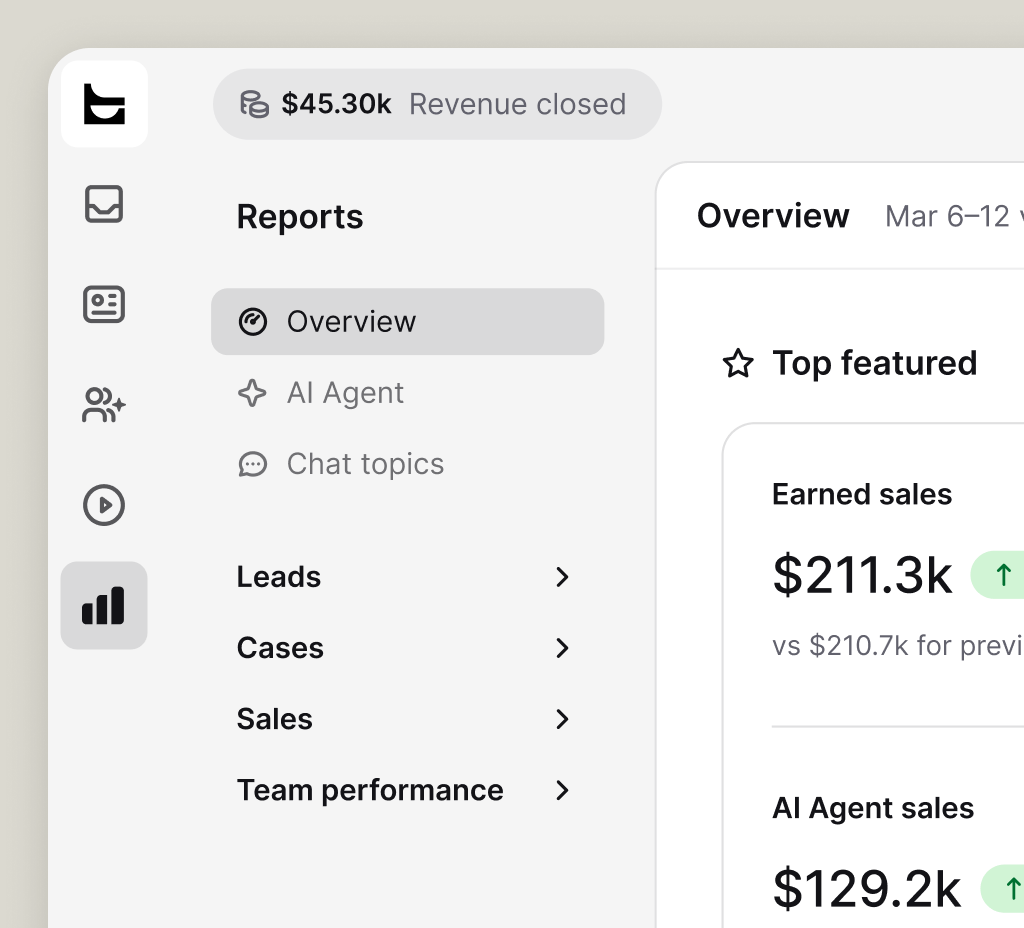Expand the Leads section chevron
The width and height of the screenshot is (1024, 928).
pos(562,577)
